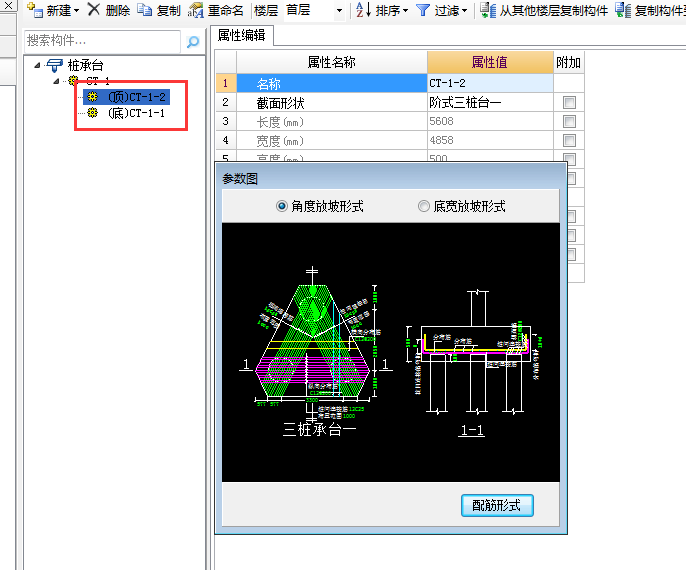Click the search magnifier icon
The image size is (686, 570).
(x=193, y=42)
